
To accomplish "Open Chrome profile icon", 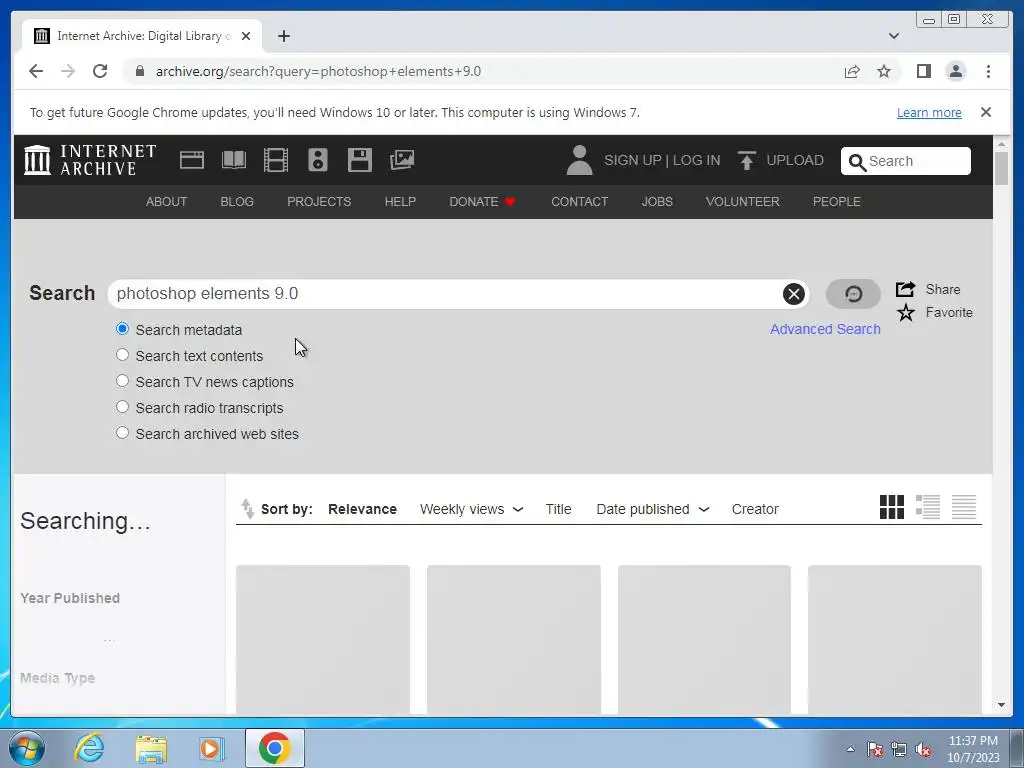I will (955, 71).
